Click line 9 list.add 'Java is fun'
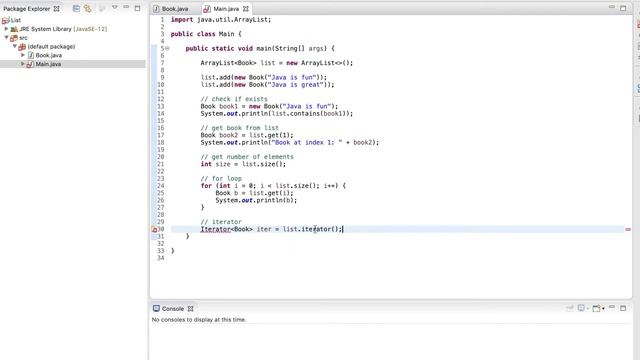Screen dimensions: 640x360 point(264,77)
